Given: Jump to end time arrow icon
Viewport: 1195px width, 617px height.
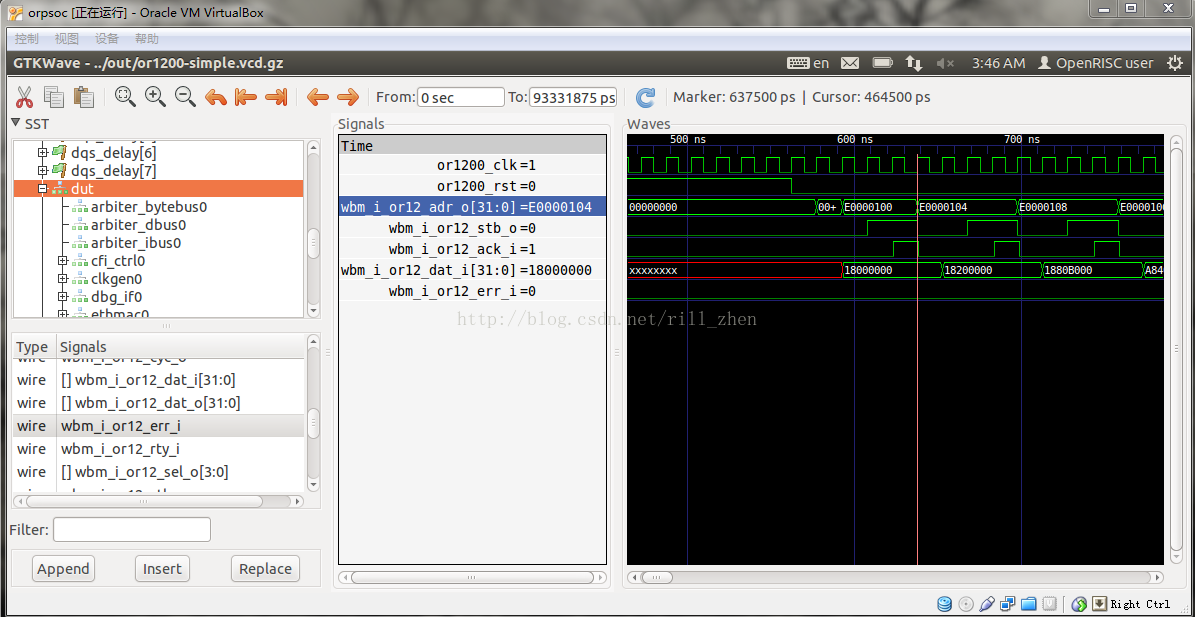Looking at the screenshot, I should (275, 97).
